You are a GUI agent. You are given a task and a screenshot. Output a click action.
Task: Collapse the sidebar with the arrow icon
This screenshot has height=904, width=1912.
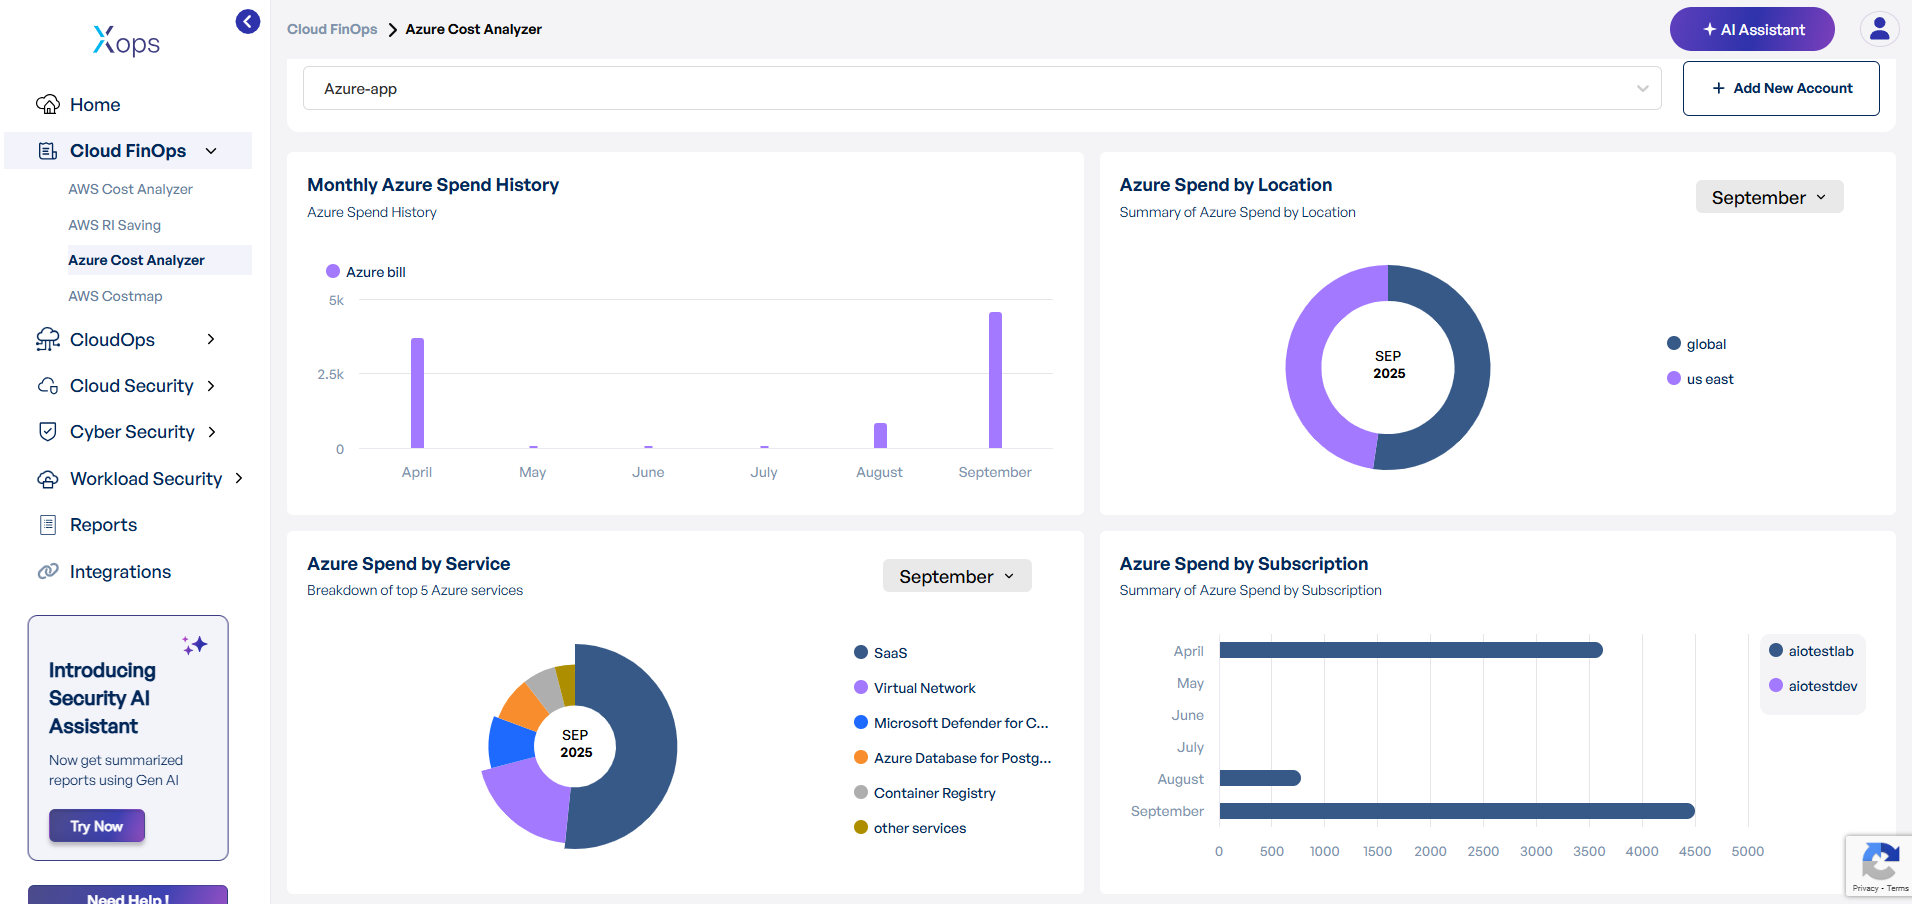248,22
